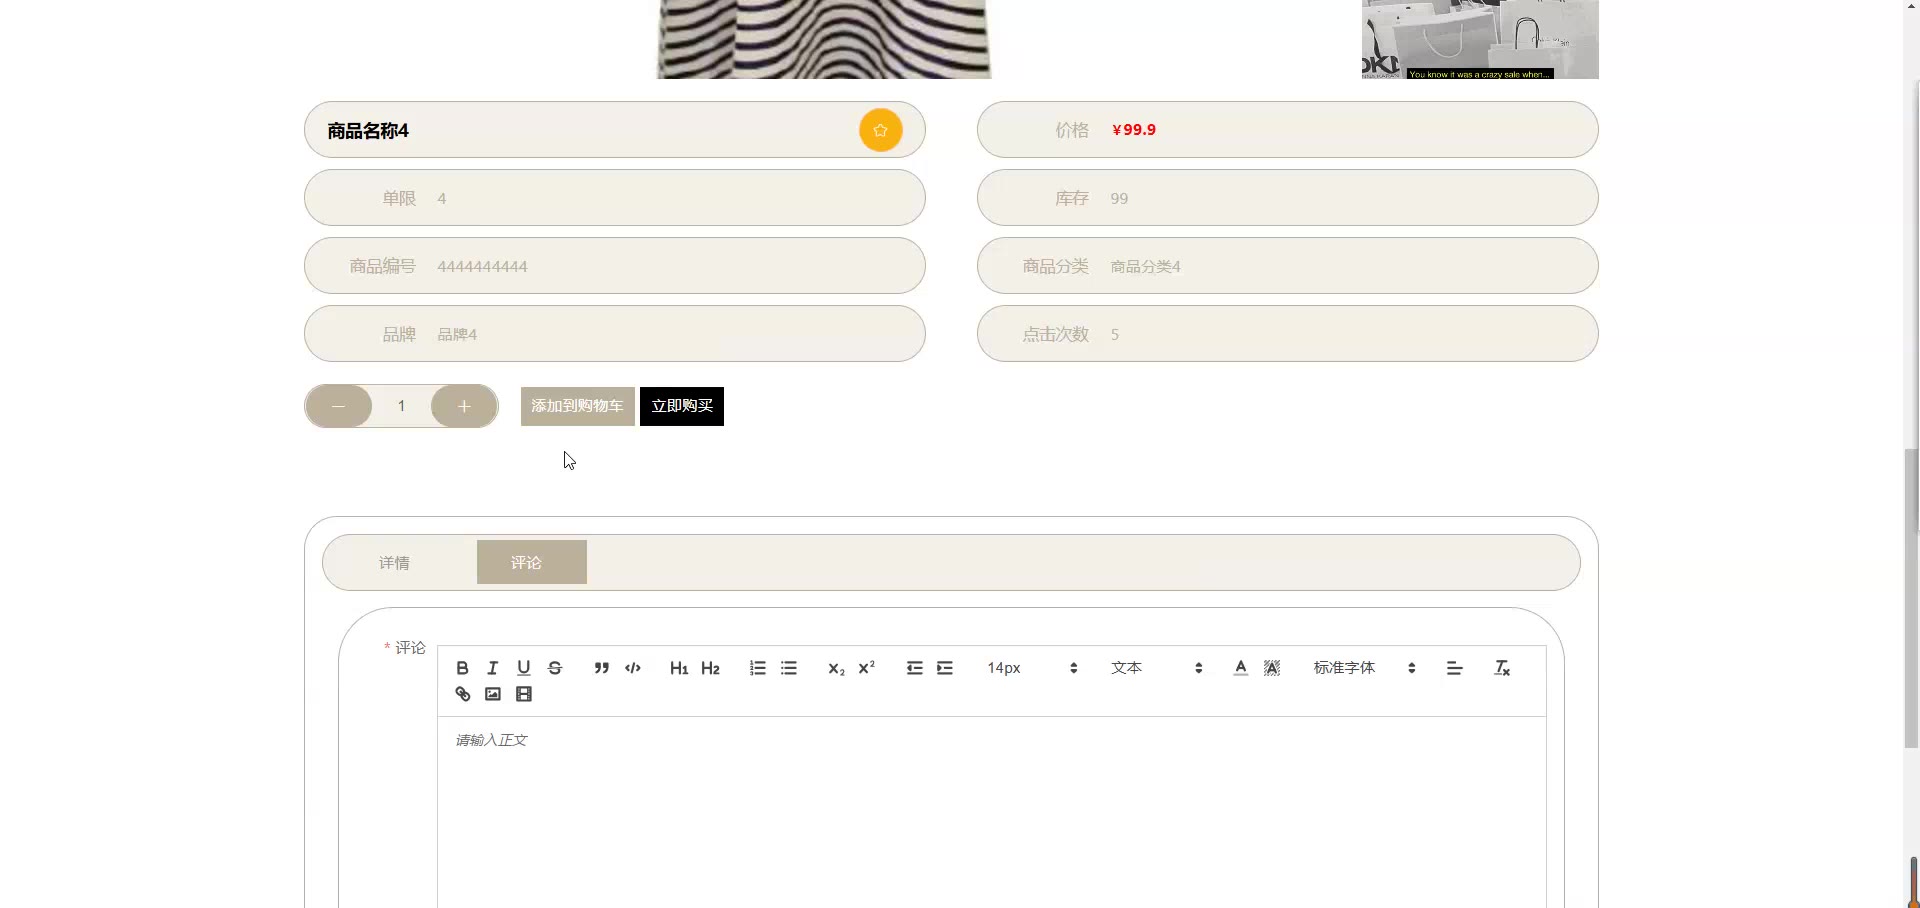Click the product title 商品名称4
The image size is (1920, 908).
click(368, 131)
